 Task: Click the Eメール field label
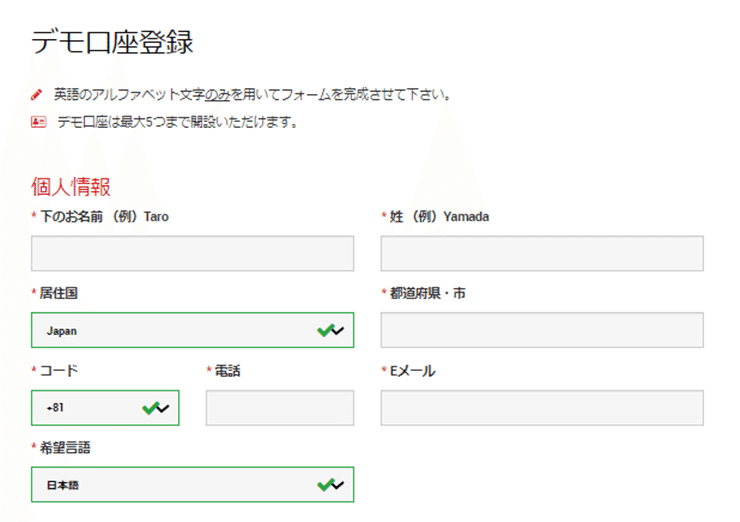pyautogui.click(x=413, y=371)
